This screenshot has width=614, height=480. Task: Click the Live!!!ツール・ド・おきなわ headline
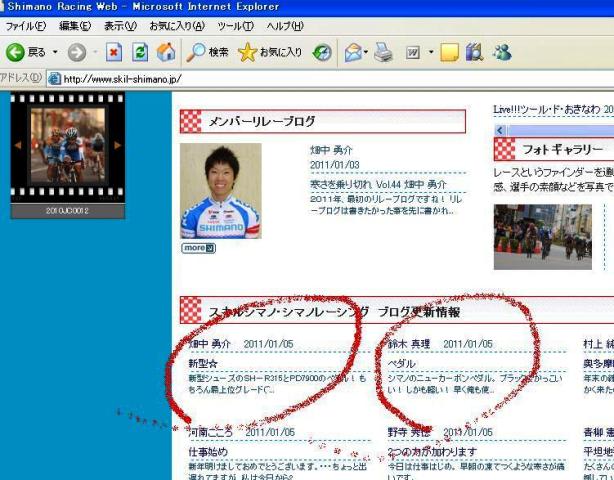554,109
